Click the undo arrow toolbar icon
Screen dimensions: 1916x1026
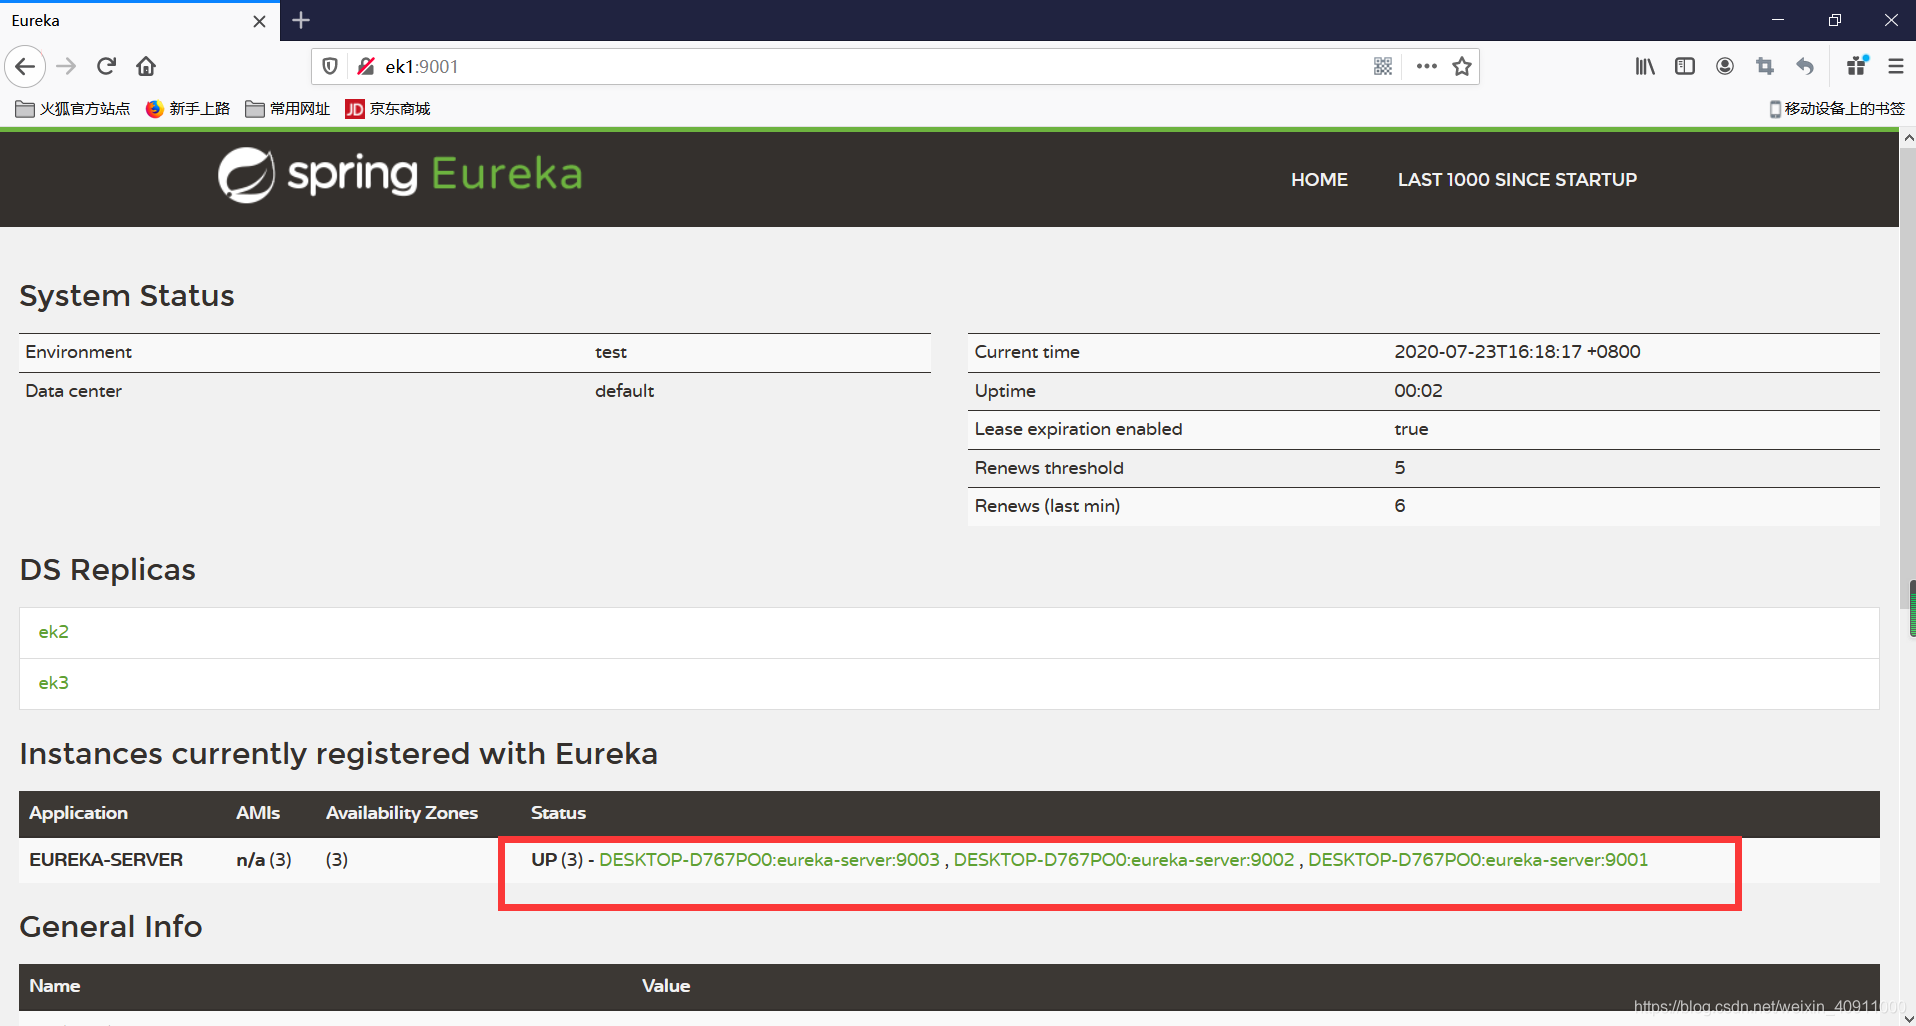1805,67
